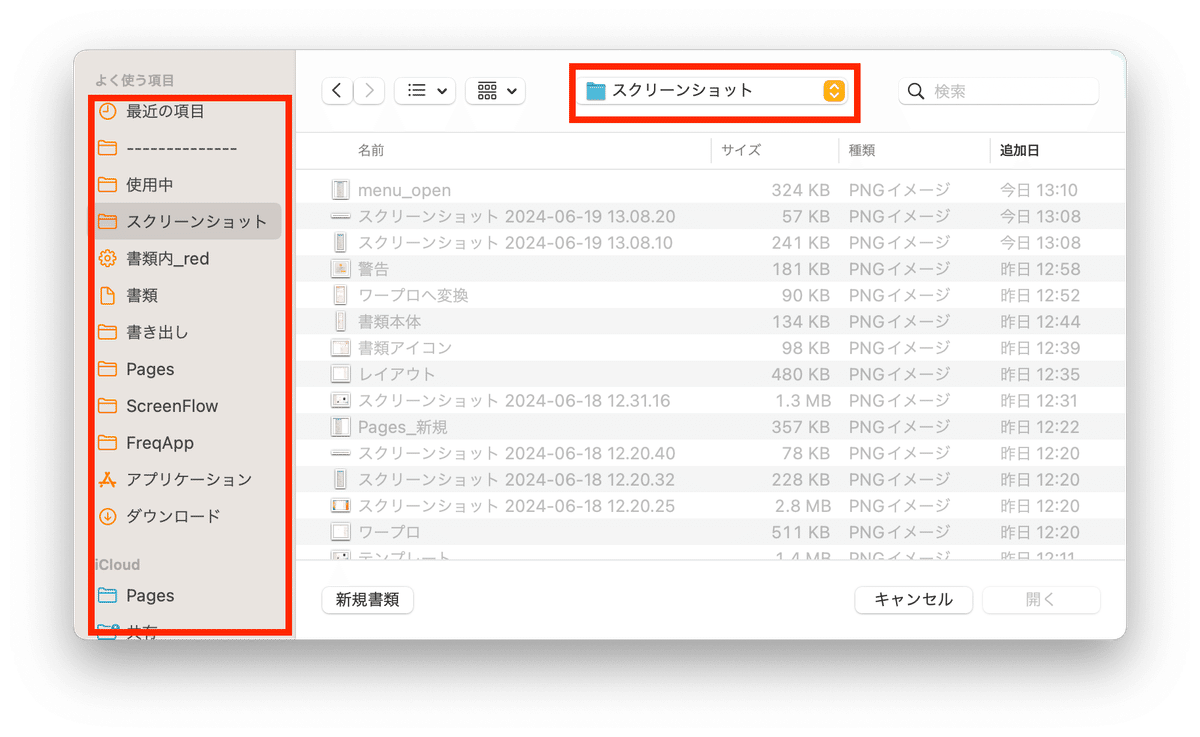Go back with the left chevron button
This screenshot has width=1200, height=737.
tap(337, 91)
